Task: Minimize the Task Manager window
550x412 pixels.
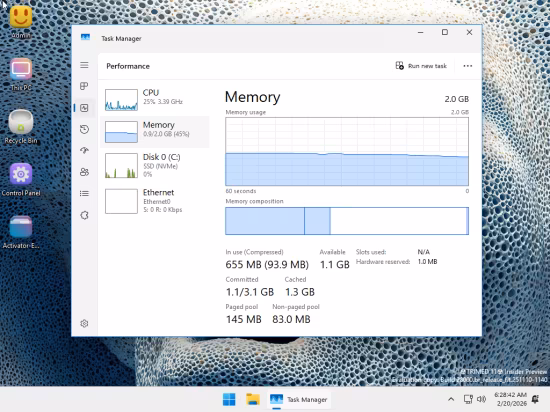Action: coord(421,32)
